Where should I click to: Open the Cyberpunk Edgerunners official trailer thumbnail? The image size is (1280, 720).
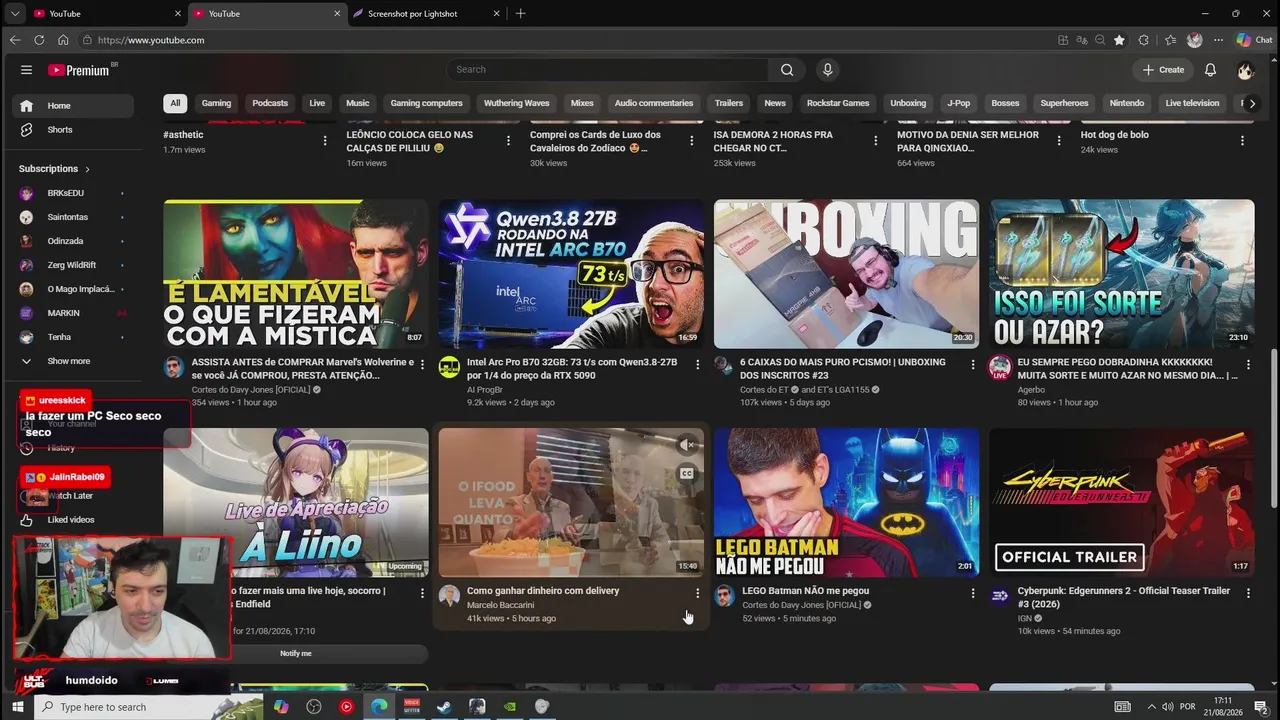point(1122,503)
